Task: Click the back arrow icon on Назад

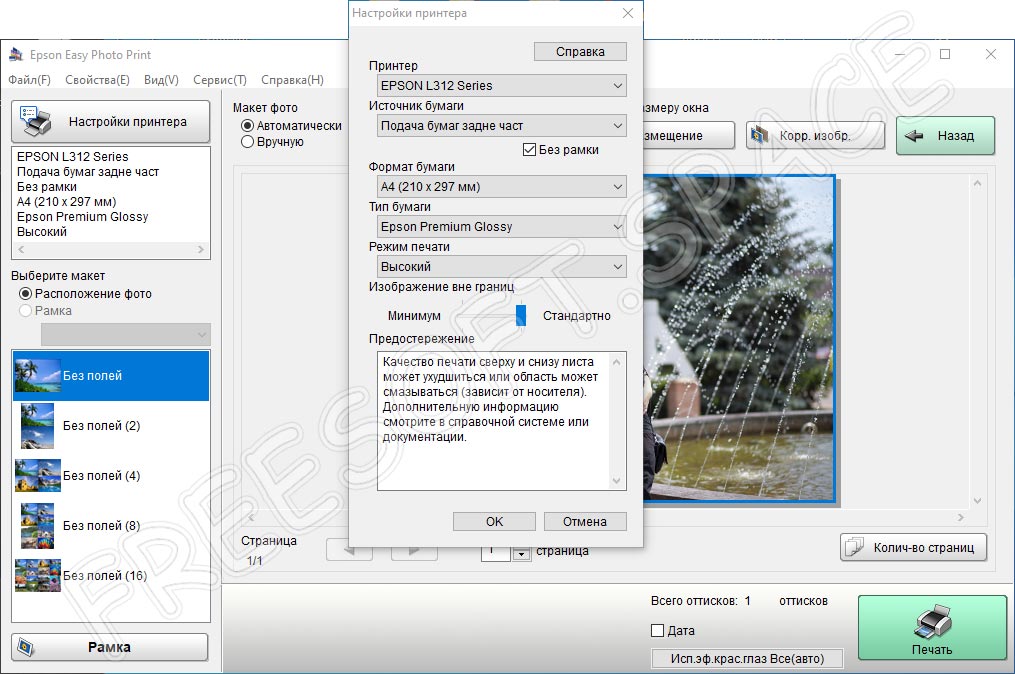Action: click(x=913, y=135)
